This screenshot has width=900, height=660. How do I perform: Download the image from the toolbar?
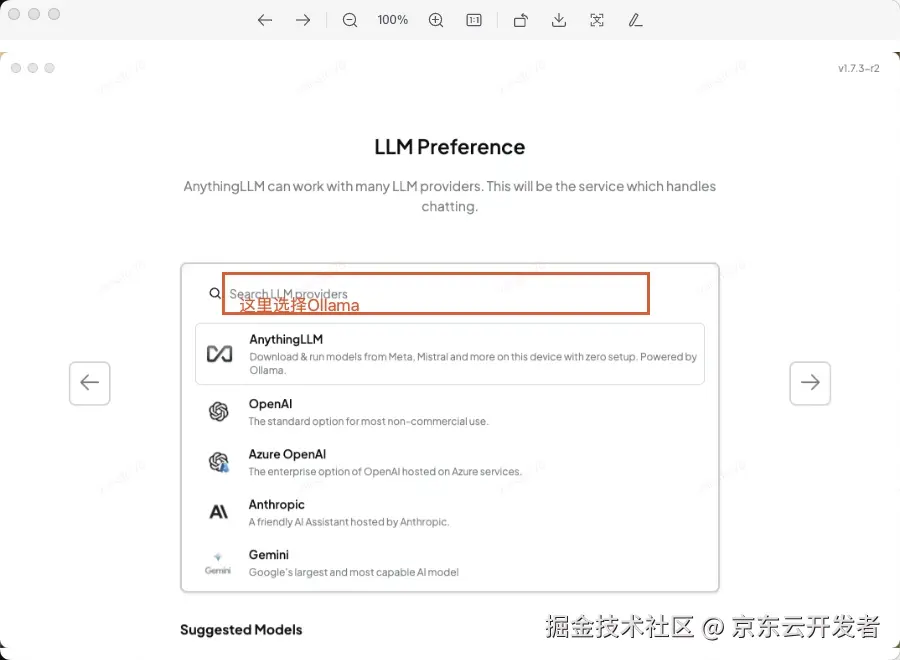(x=558, y=20)
